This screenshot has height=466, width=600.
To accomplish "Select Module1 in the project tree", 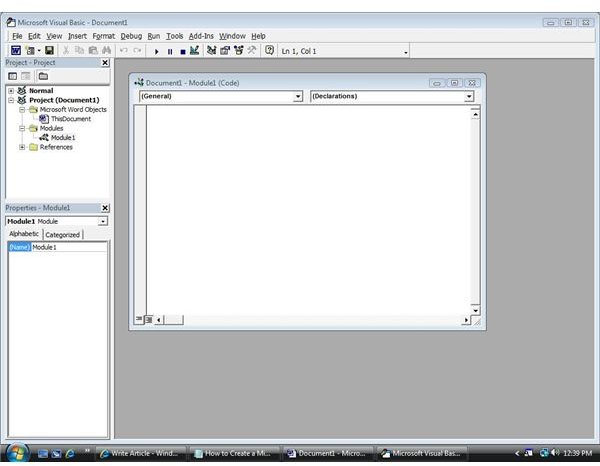I will [x=63, y=138].
